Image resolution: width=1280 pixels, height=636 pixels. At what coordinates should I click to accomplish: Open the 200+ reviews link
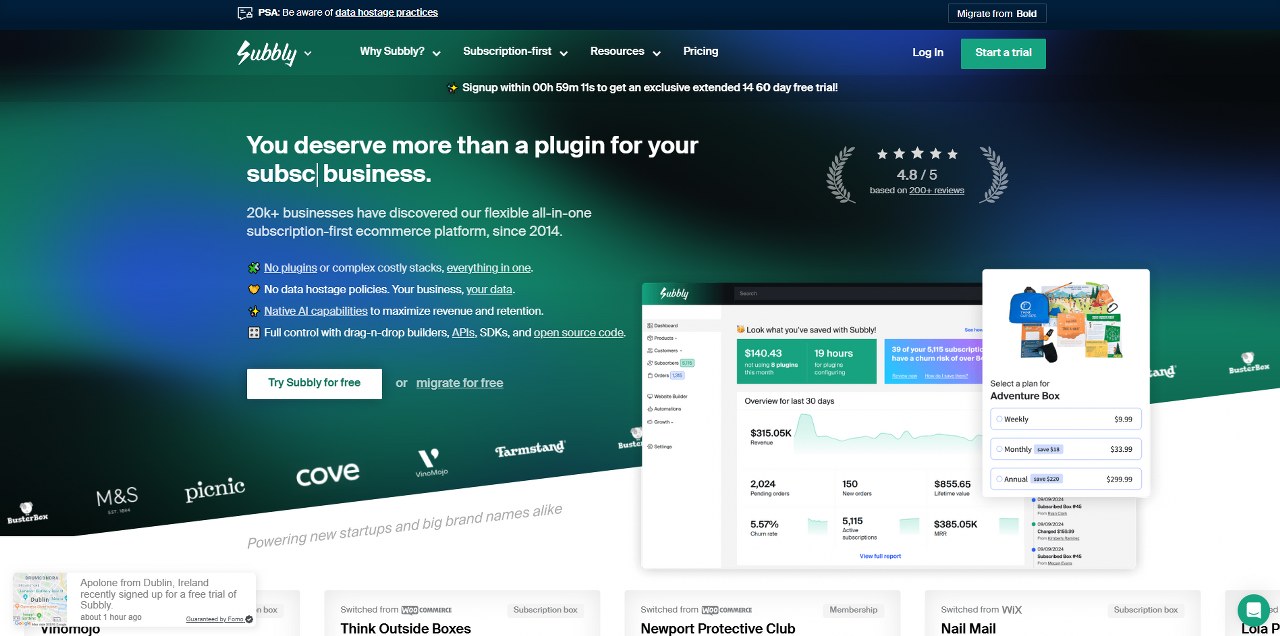(x=936, y=190)
